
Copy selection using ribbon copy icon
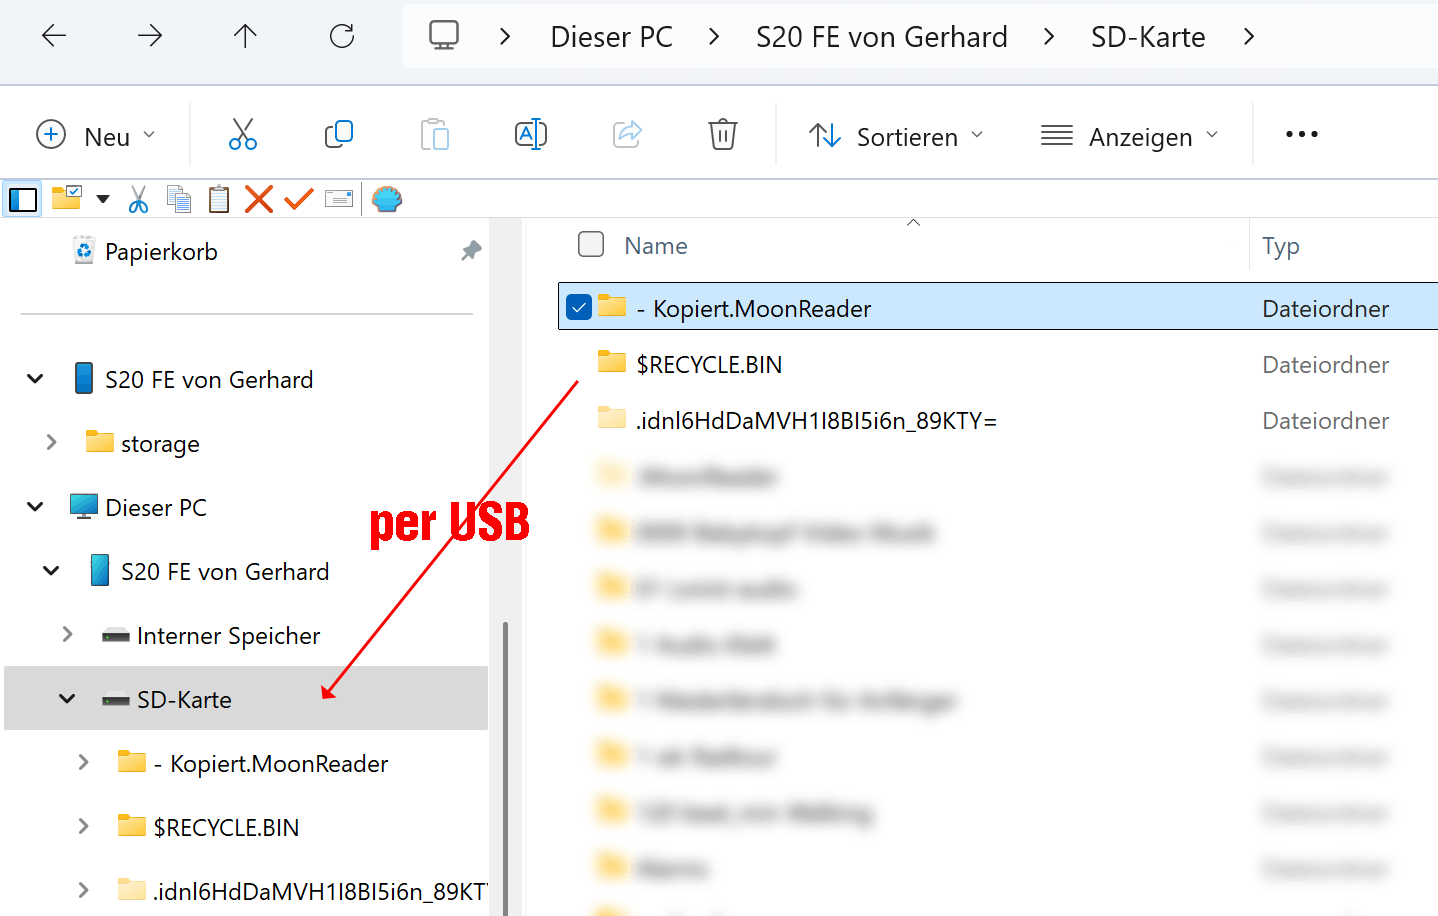click(x=339, y=134)
